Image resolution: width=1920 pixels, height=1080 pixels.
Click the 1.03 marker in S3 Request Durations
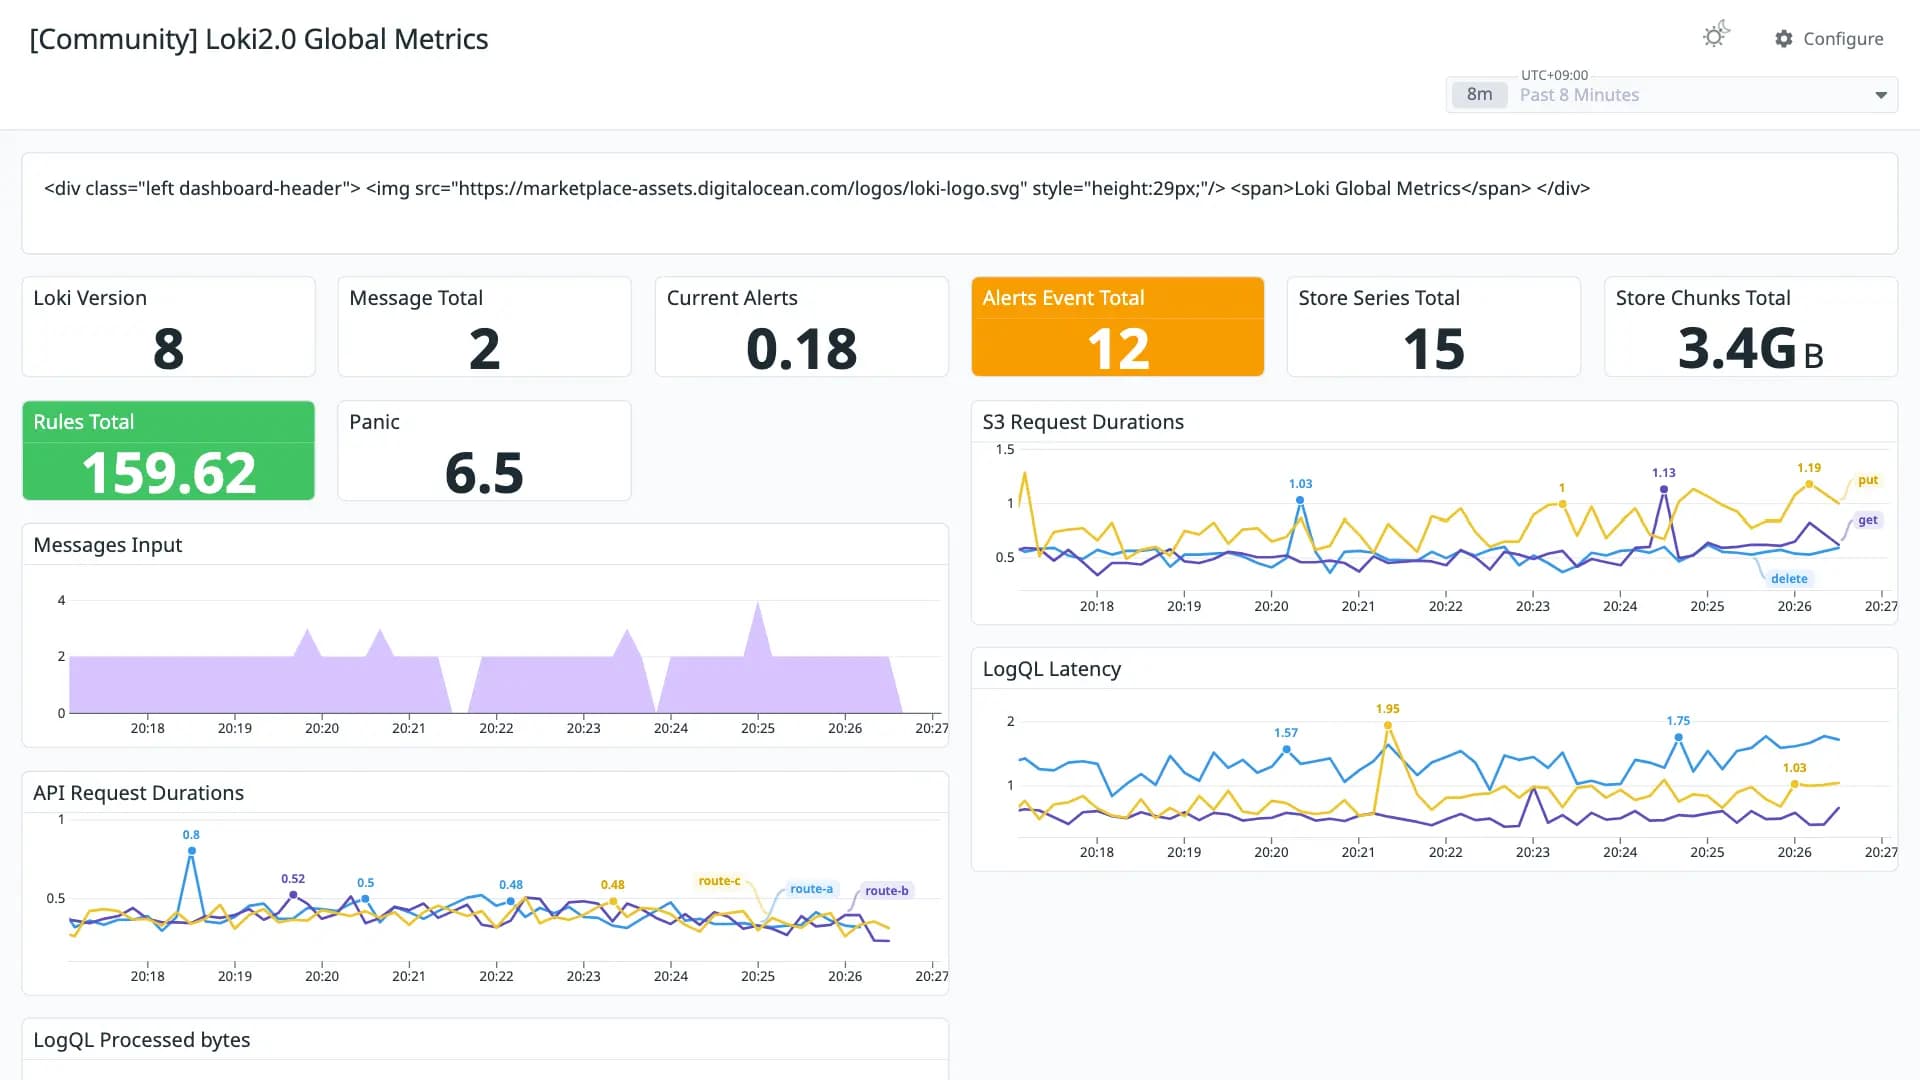1300,499
